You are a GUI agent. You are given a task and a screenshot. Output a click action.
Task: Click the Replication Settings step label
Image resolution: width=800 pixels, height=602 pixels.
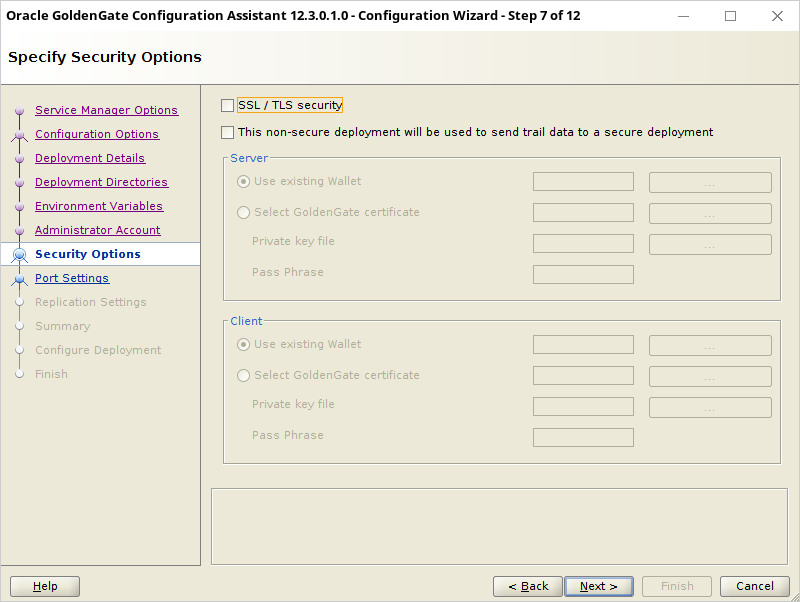(91, 302)
